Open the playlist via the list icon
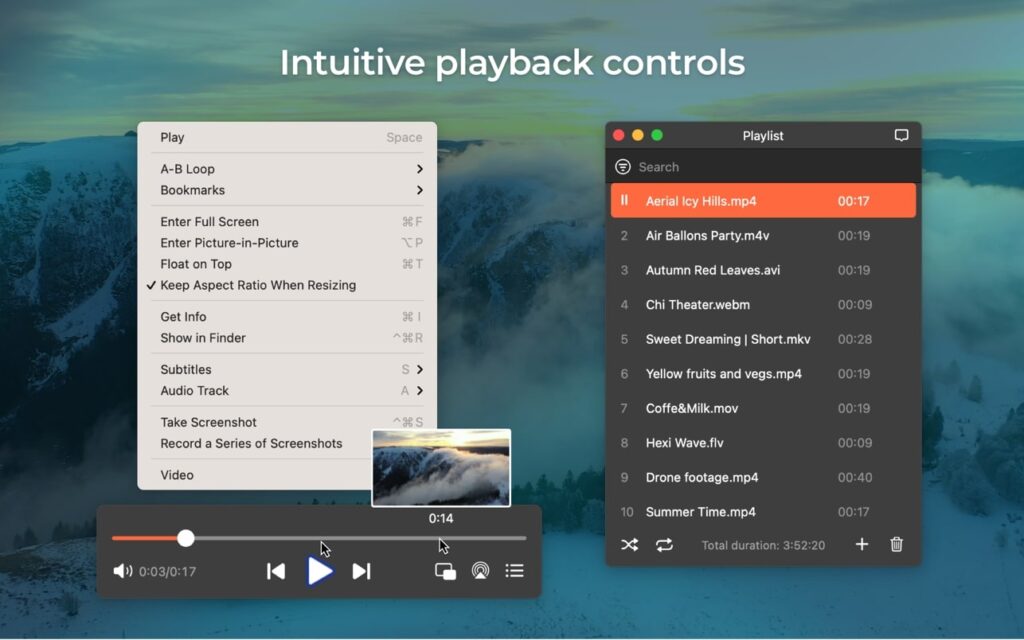Screen dimensions: 1024x640 (x=515, y=570)
